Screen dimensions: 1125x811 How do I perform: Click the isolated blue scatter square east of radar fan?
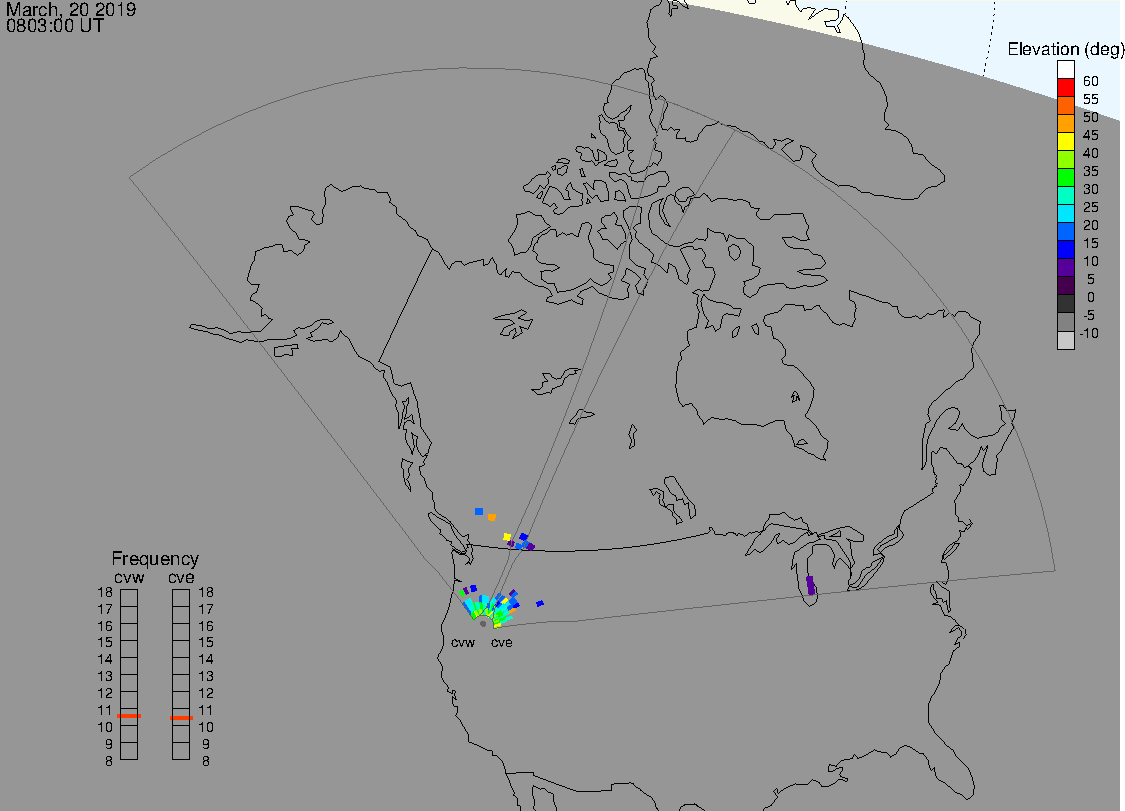(540, 604)
